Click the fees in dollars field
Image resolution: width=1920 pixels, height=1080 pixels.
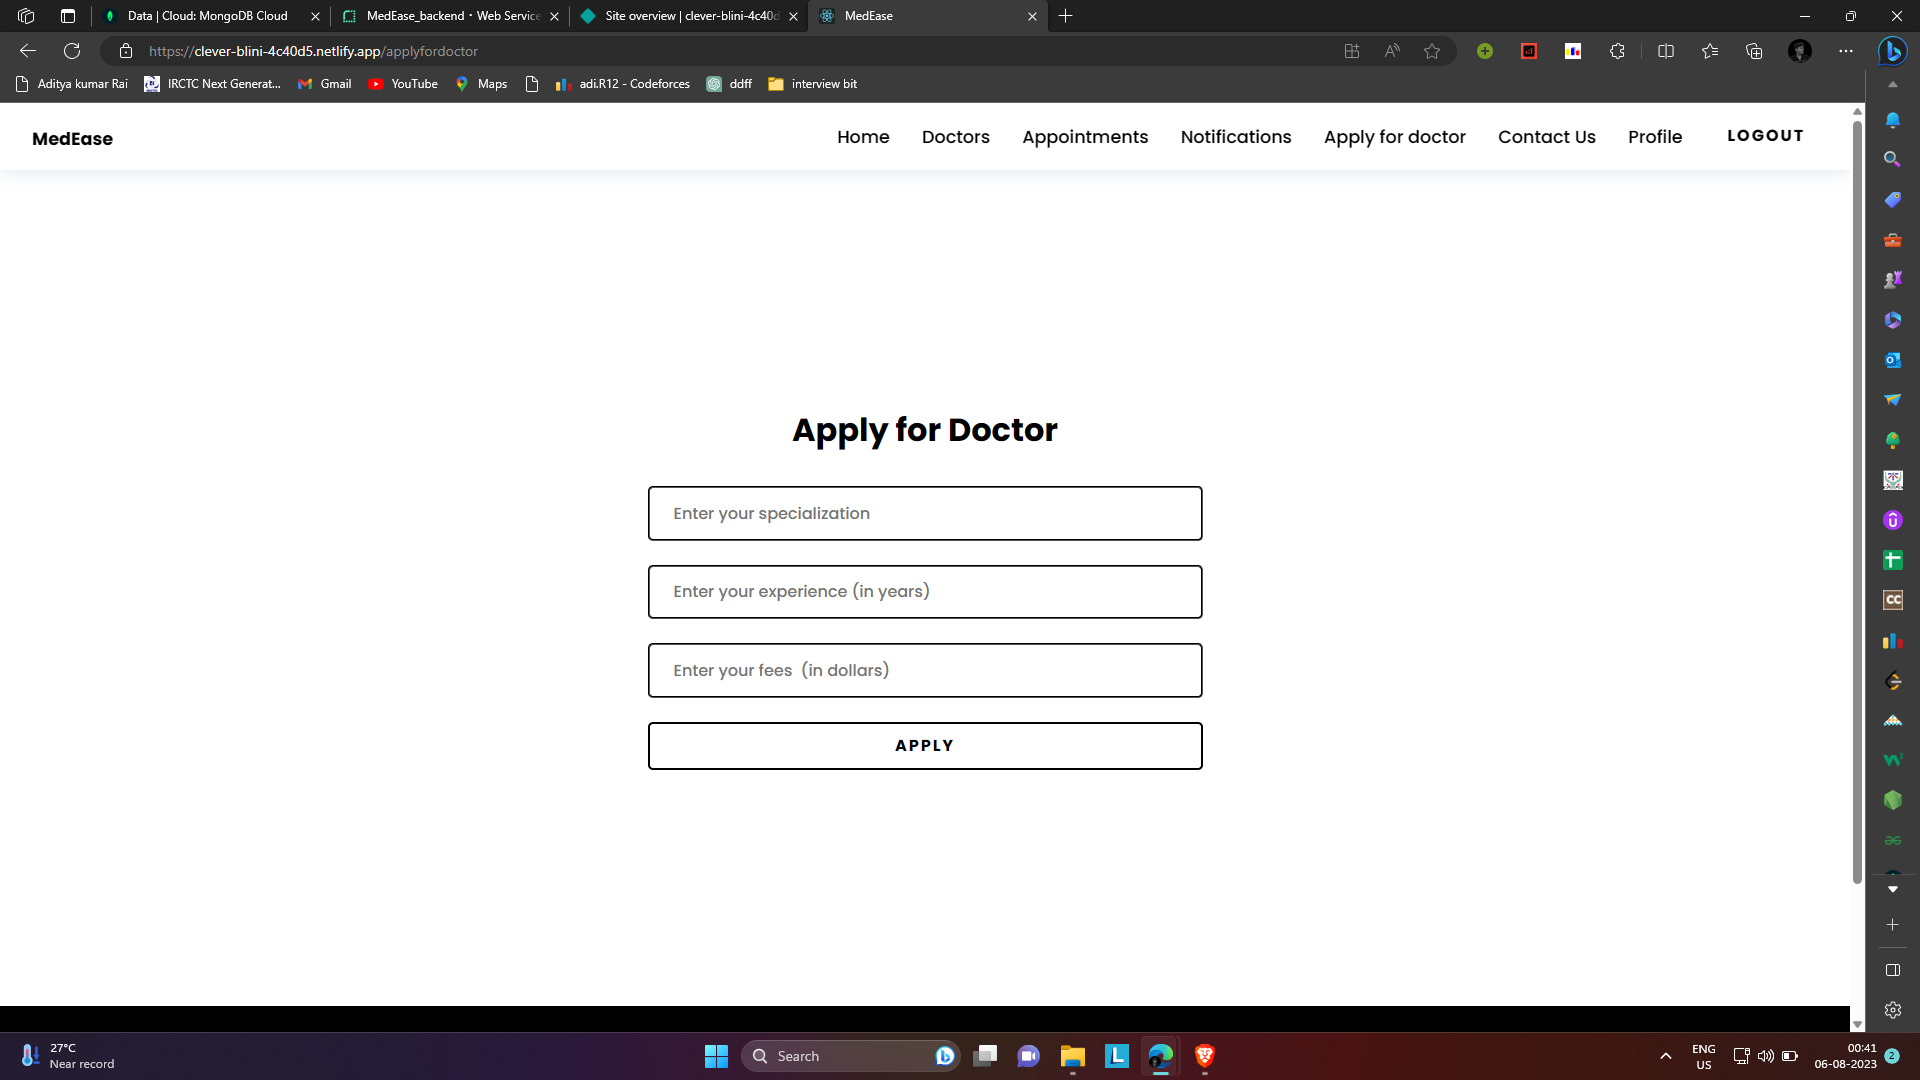tap(925, 670)
